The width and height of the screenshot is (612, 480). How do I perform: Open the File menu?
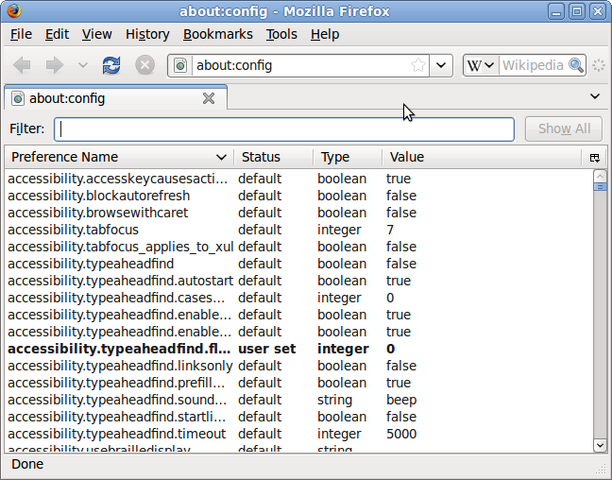[x=21, y=34]
